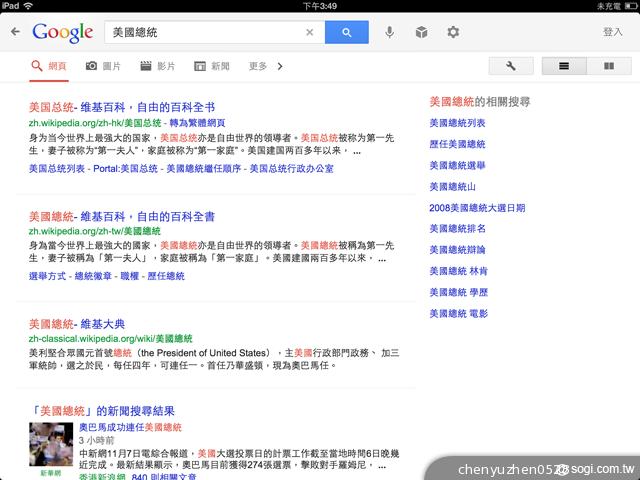Tap the news article thumbnail image
The width and height of the screenshot is (640, 480).
(51, 444)
